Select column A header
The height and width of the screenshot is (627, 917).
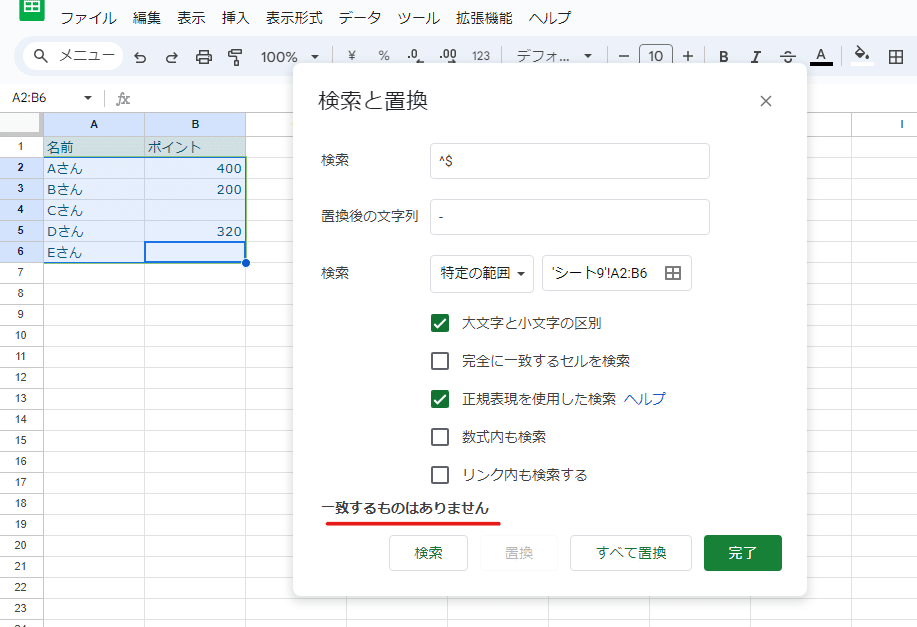click(x=94, y=124)
